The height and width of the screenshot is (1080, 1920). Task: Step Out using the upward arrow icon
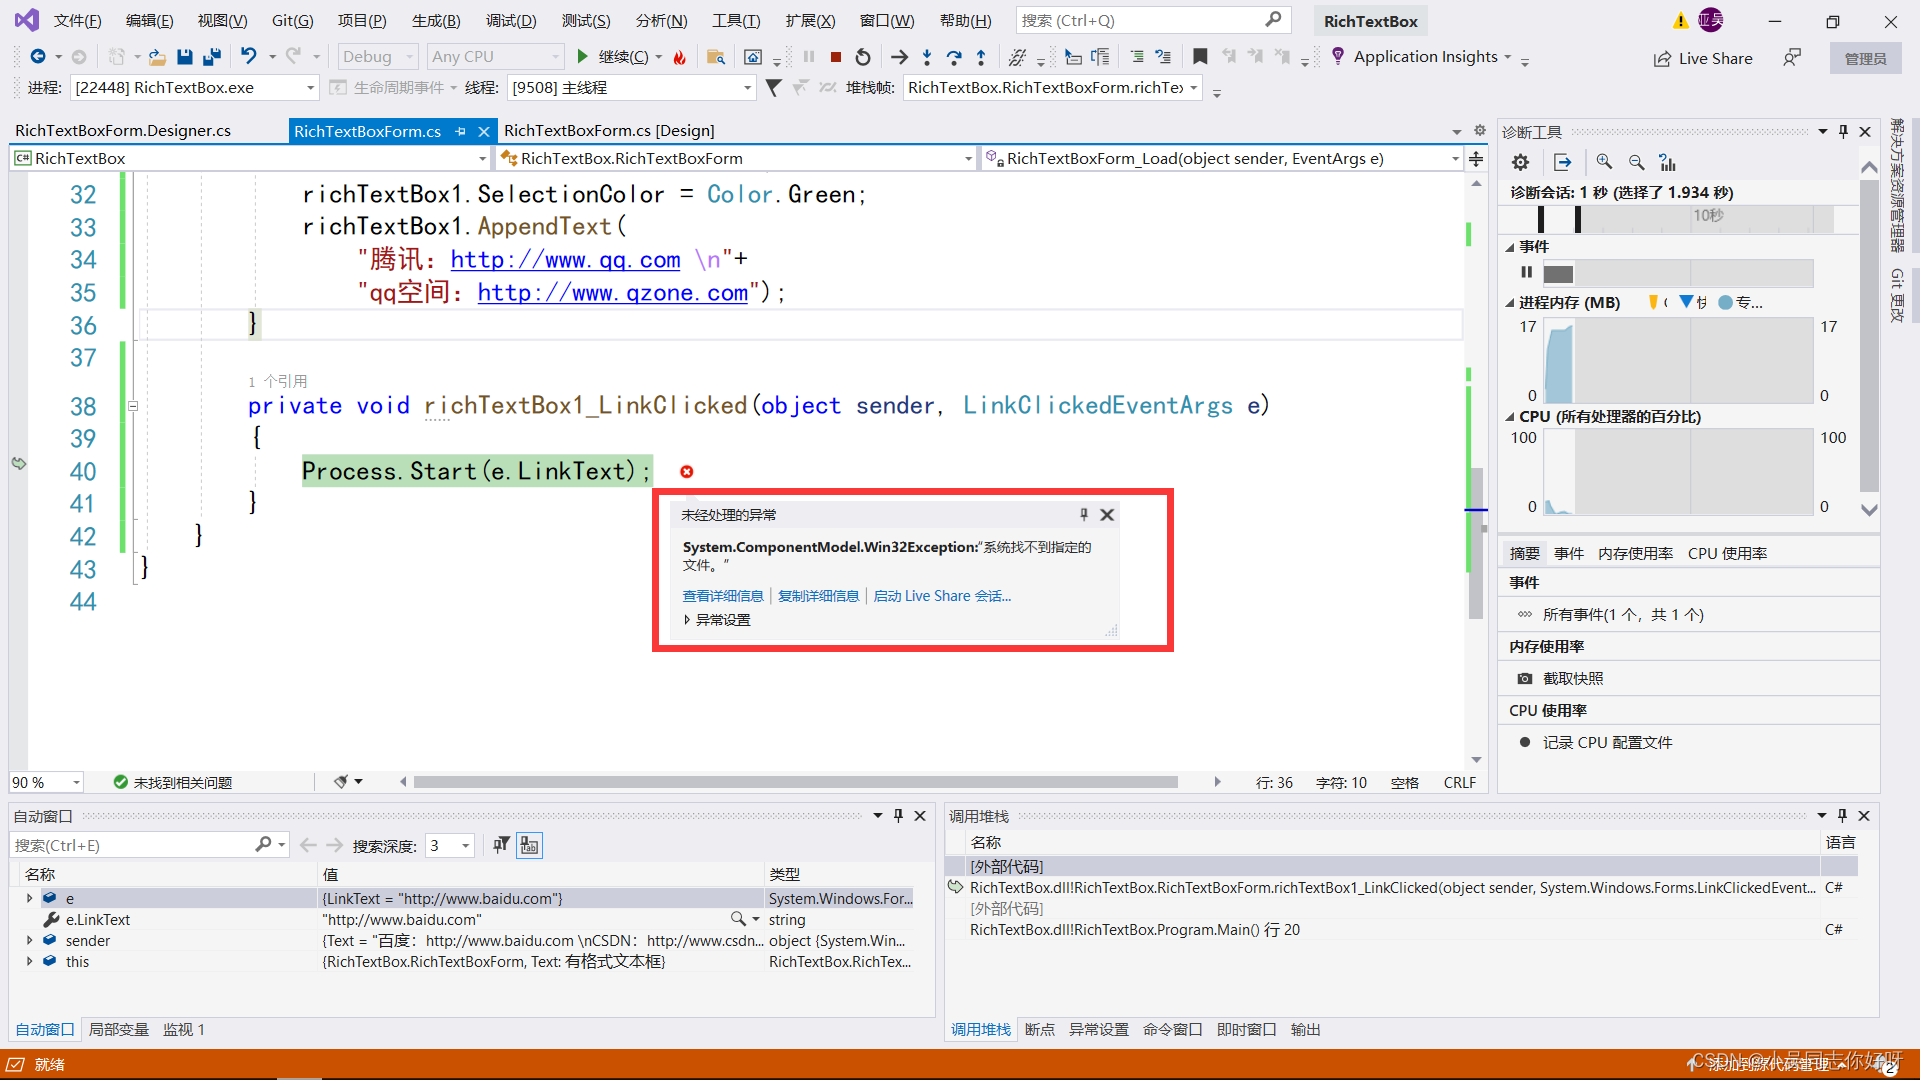click(x=982, y=57)
